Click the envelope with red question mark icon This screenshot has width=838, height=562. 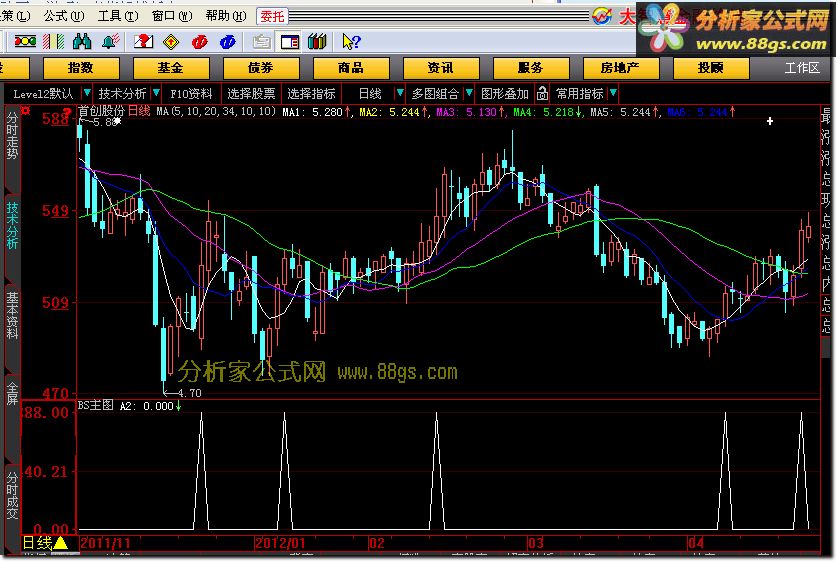click(143, 41)
